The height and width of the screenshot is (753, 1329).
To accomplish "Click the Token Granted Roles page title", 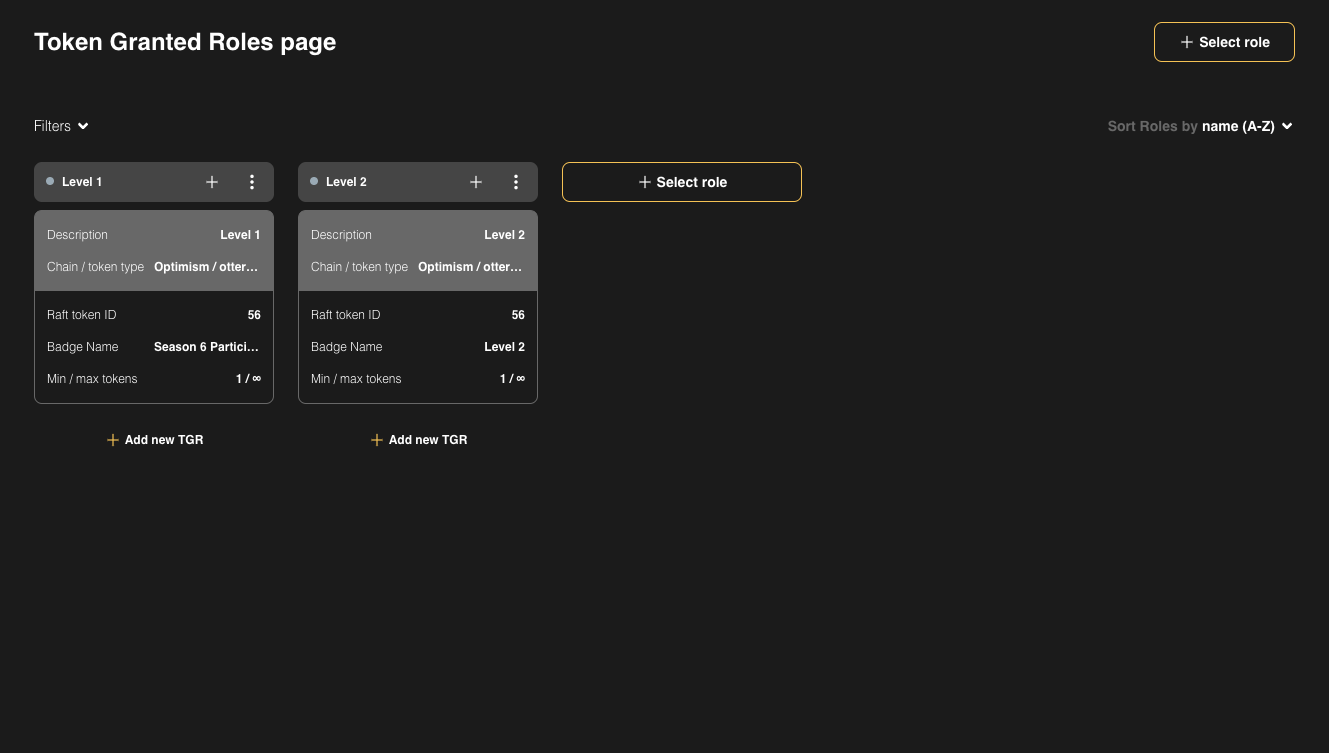I will tap(185, 42).
